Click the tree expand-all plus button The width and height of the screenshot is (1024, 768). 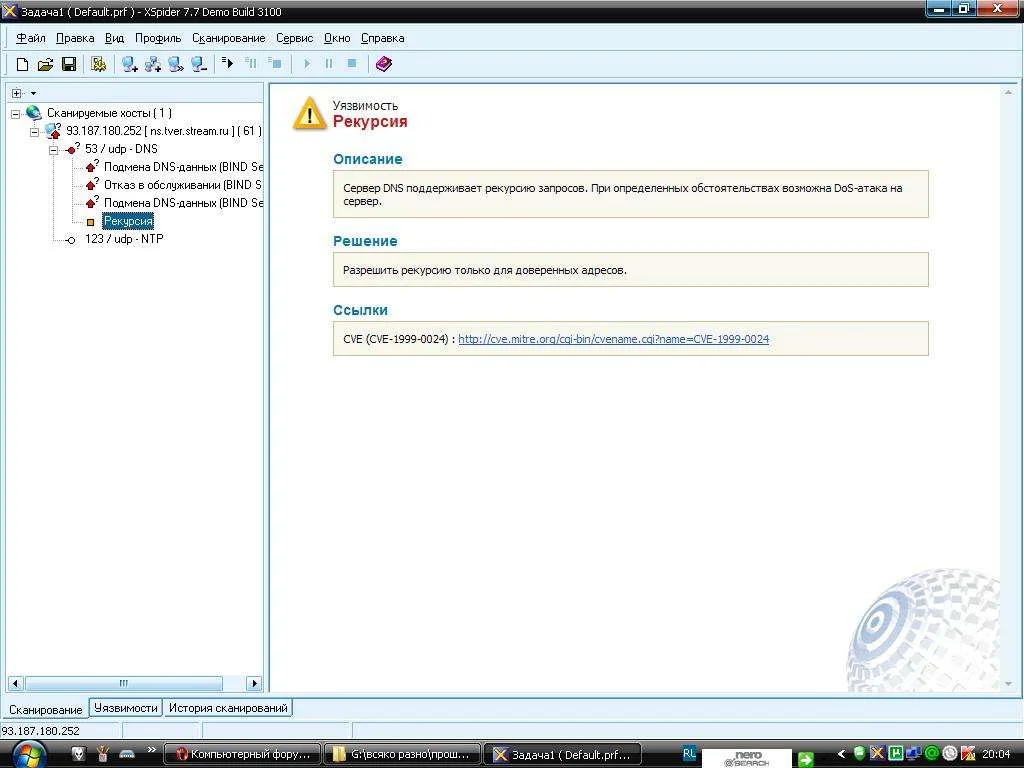17,93
